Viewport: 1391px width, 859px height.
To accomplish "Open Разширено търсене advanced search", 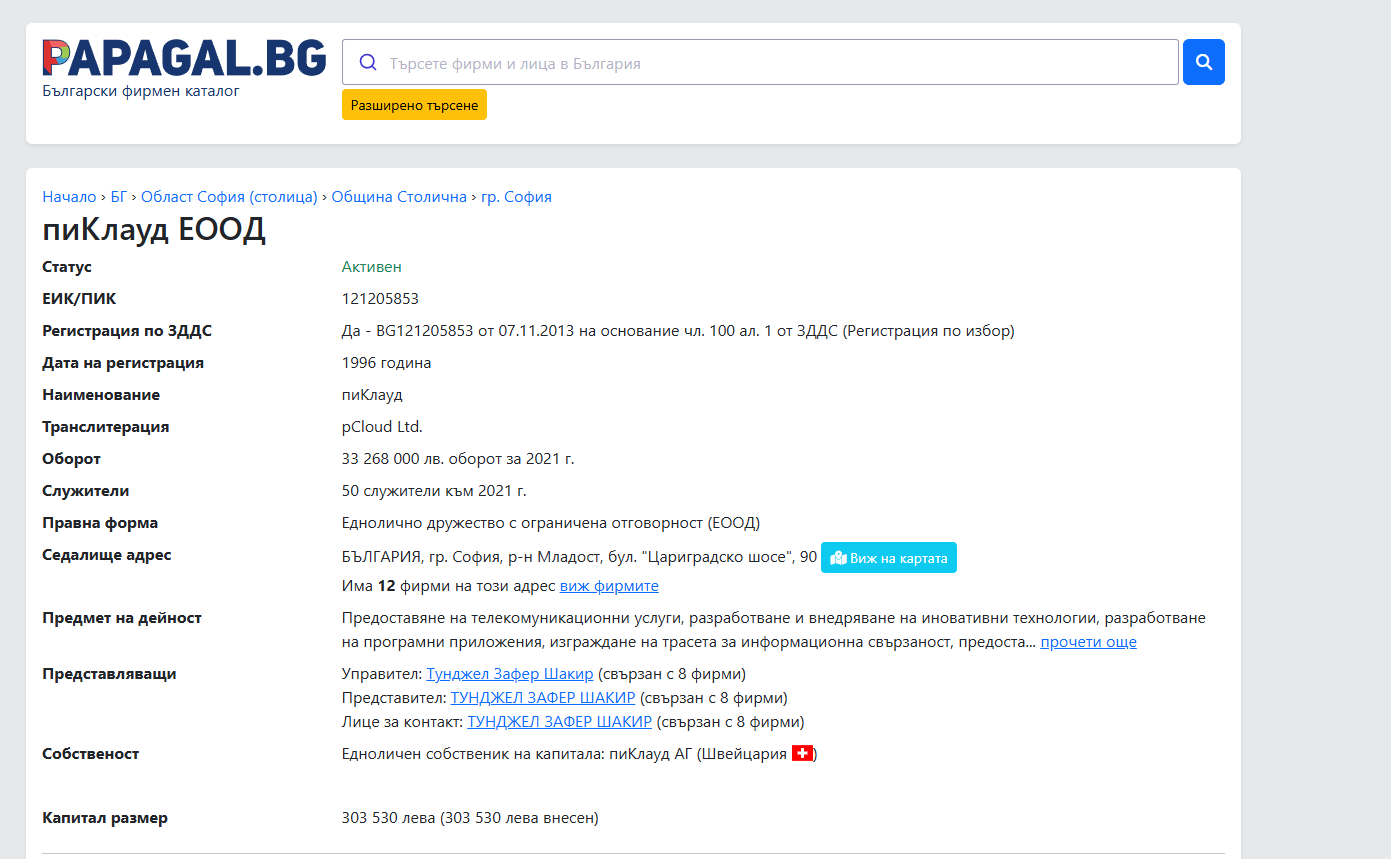I will [414, 105].
